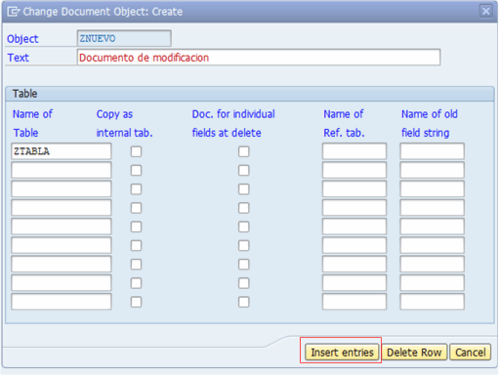Tick seventh-row 'Copy as internal tab.' checkbox
This screenshot has width=500, height=375.
click(x=136, y=264)
